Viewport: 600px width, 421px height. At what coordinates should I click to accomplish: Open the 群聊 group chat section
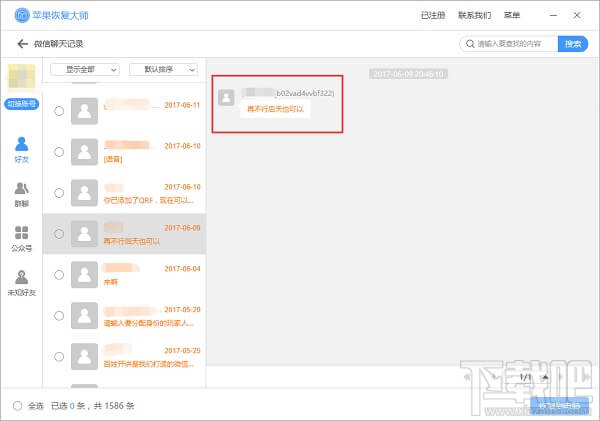[21, 194]
